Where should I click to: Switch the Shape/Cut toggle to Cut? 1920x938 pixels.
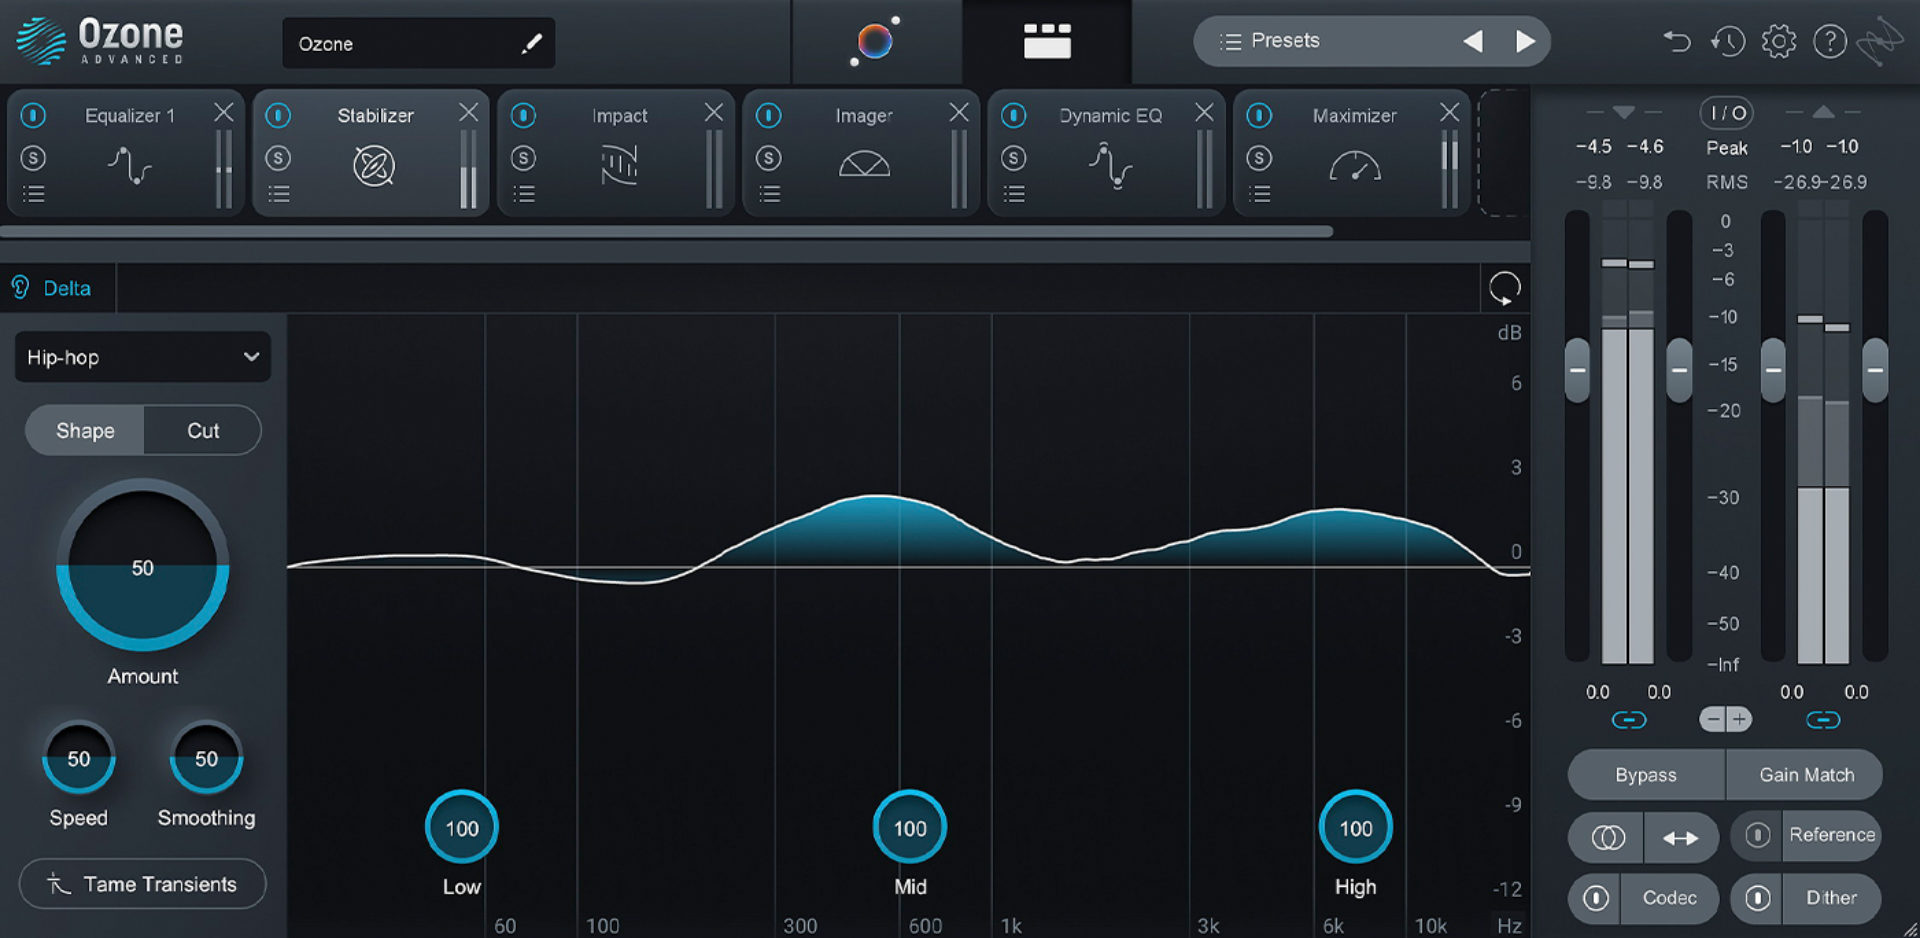pos(203,430)
